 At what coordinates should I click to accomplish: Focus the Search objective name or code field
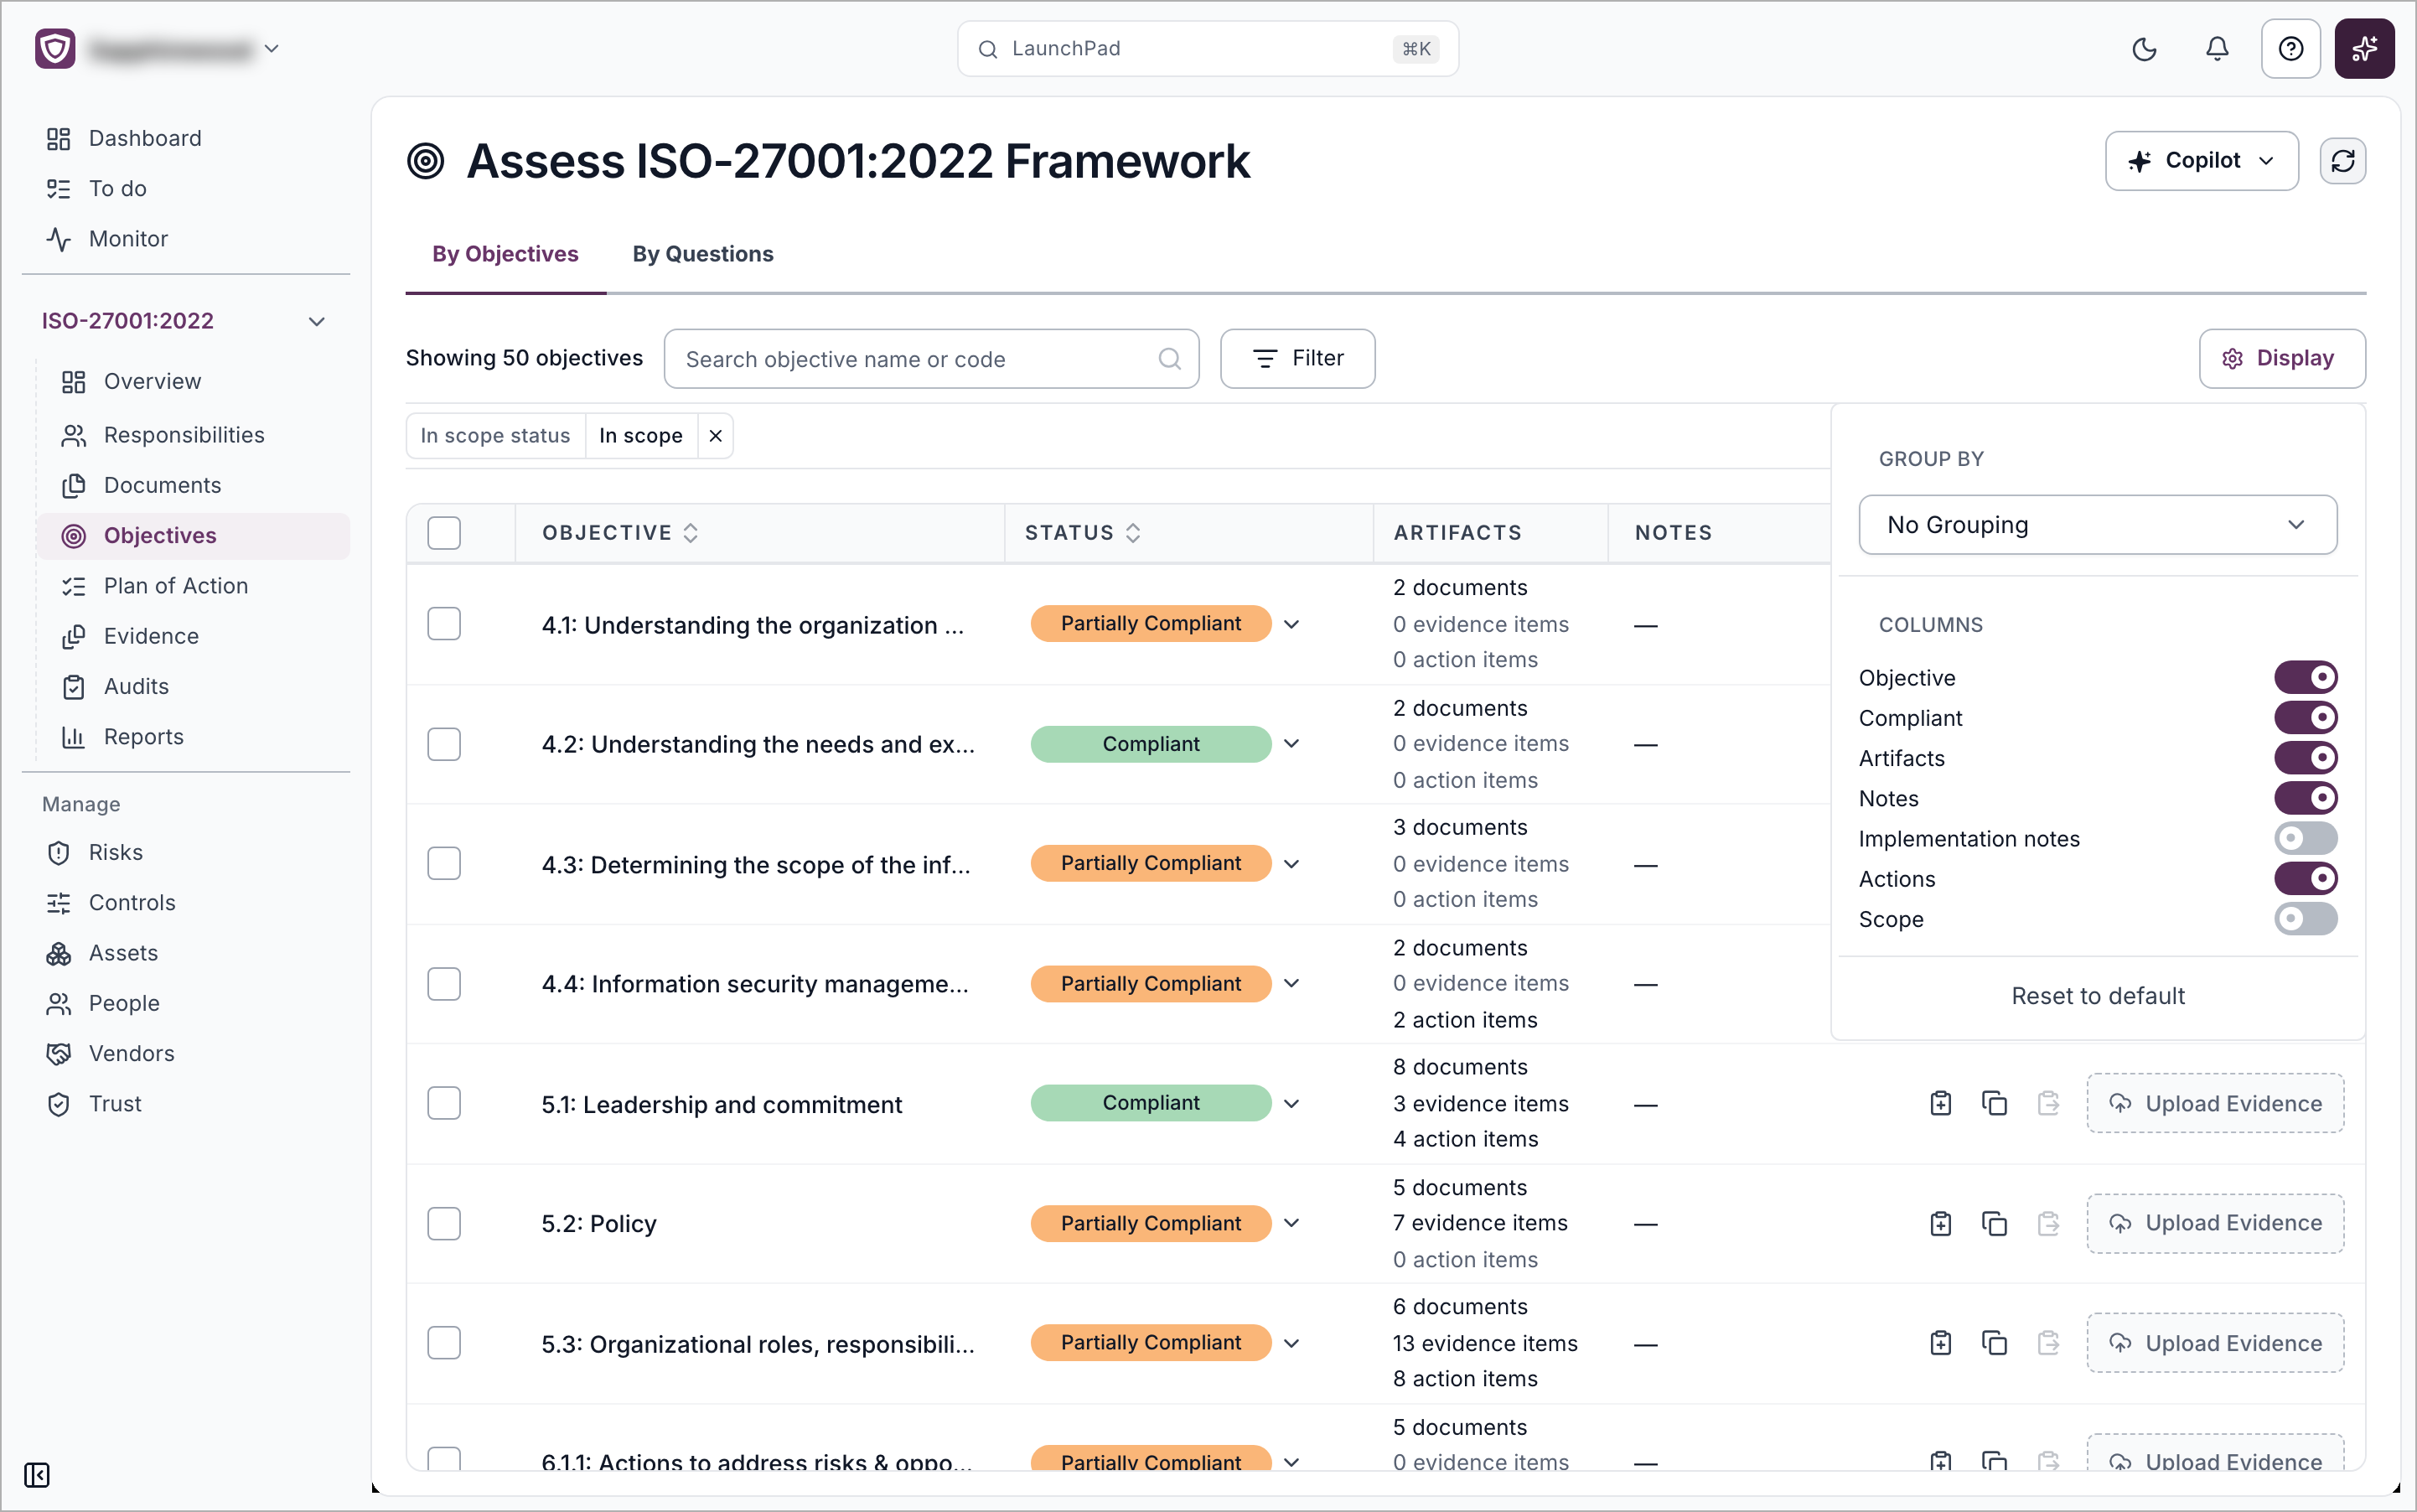[931, 359]
